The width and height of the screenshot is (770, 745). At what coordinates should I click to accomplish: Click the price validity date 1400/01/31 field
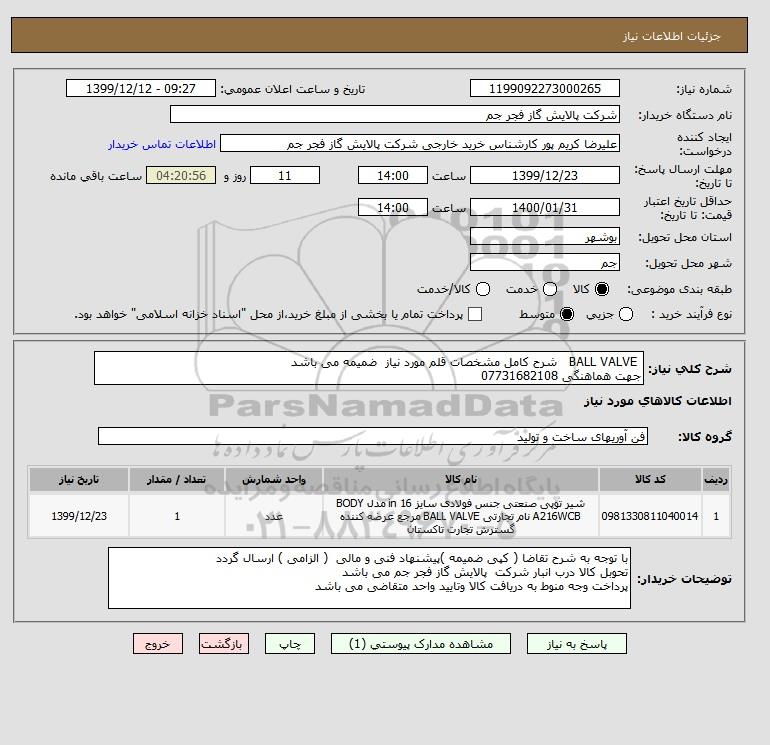tap(545, 207)
